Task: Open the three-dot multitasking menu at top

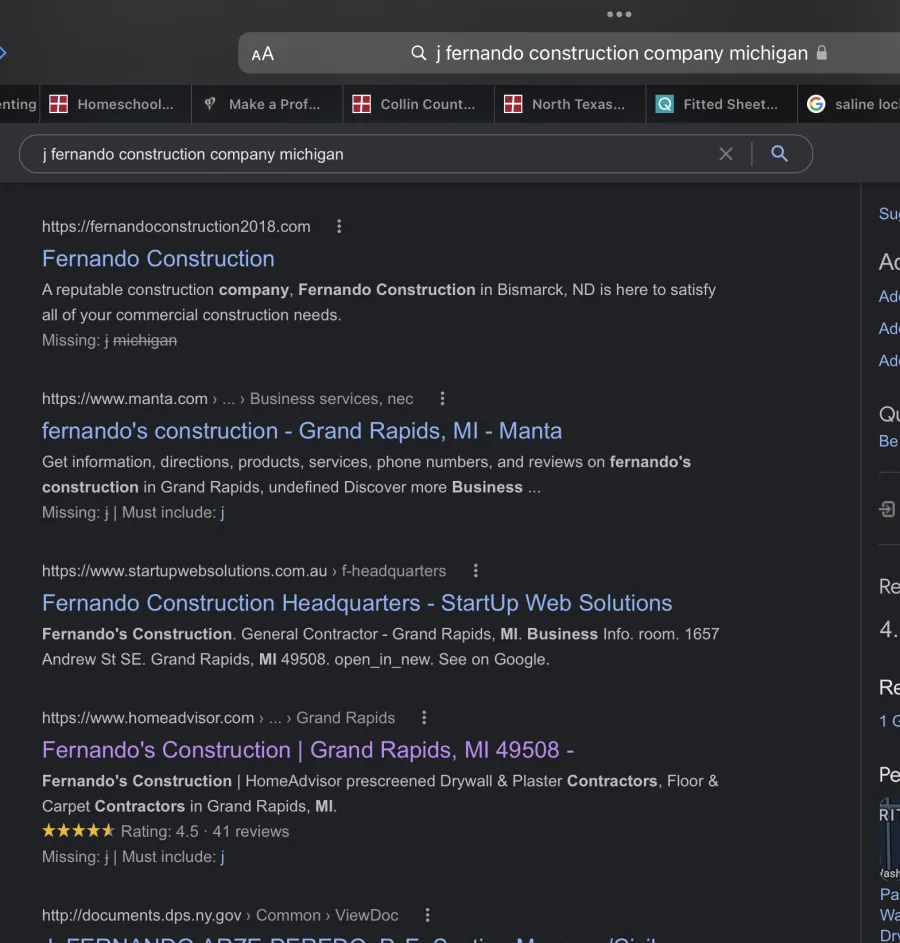Action: (619, 14)
